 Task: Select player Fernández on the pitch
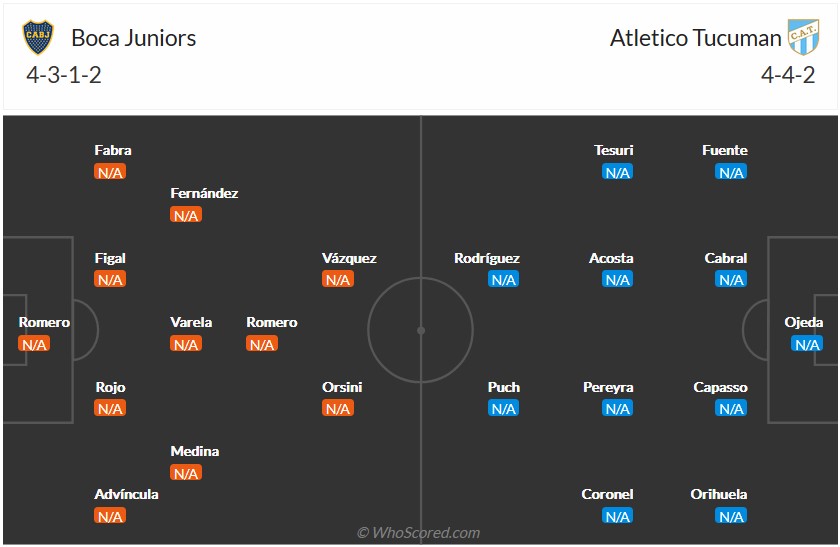(x=204, y=193)
